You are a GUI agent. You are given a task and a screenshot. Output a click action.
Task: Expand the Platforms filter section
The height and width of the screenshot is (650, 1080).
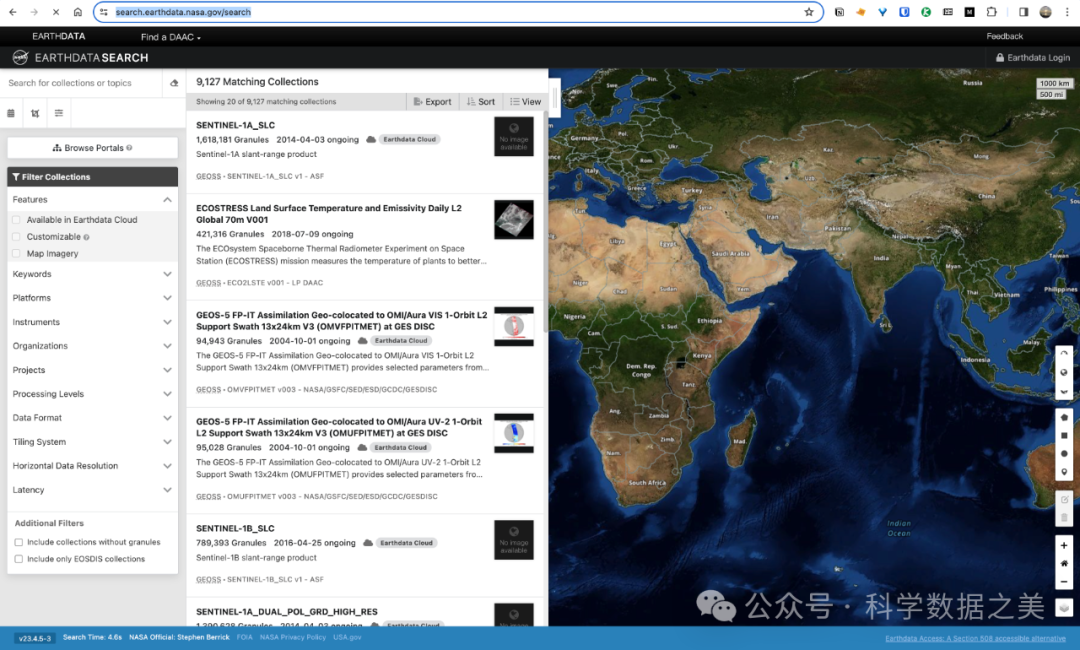(92, 298)
